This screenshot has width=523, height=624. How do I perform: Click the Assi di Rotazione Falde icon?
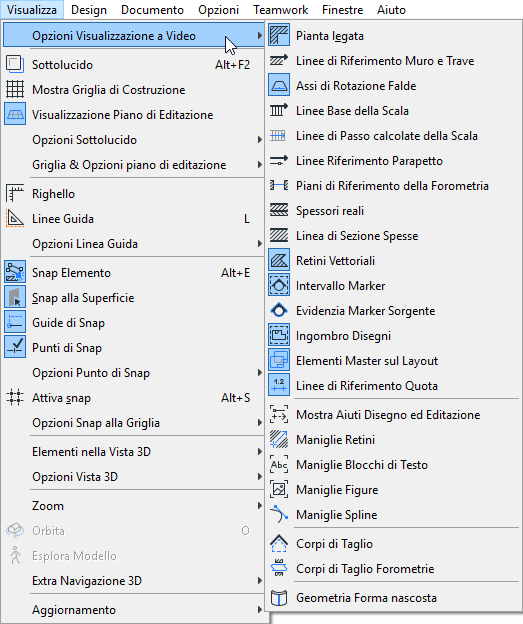(279, 86)
